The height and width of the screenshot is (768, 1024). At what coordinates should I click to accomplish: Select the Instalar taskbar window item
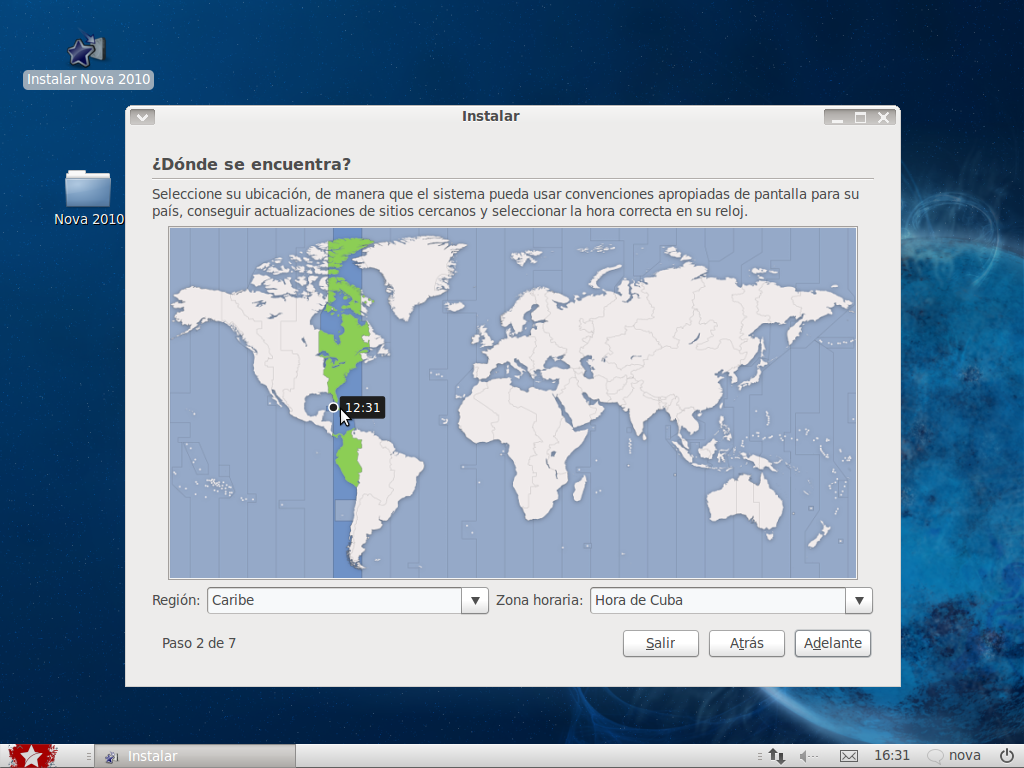tap(195, 756)
